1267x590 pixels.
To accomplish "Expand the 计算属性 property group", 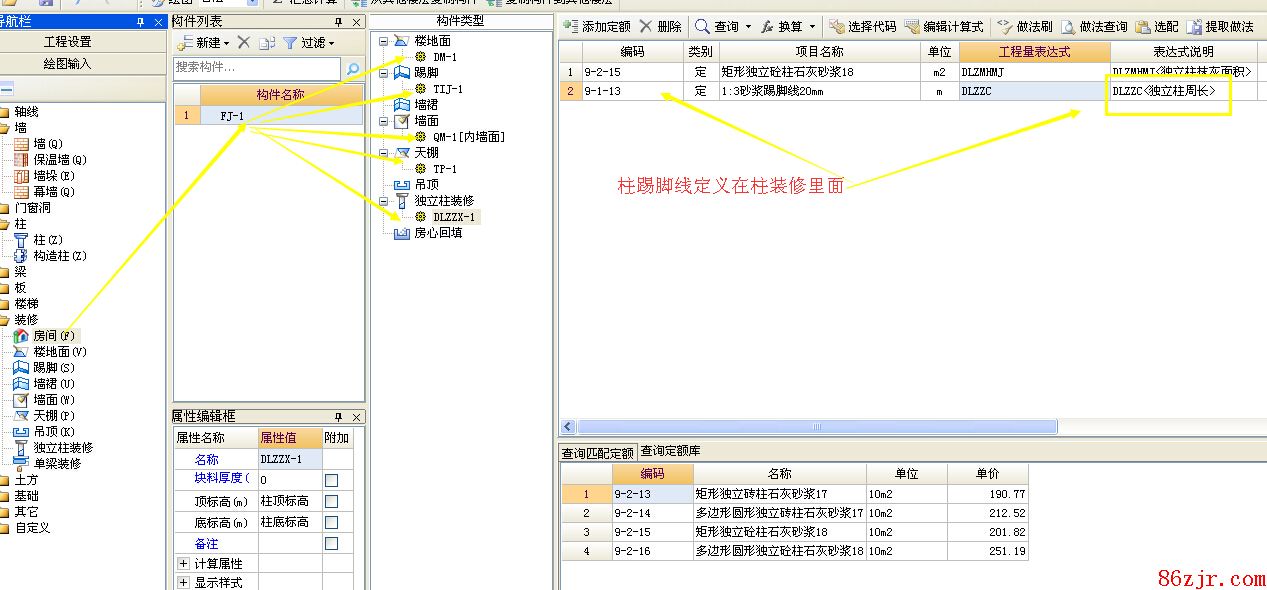I will pyautogui.click(x=183, y=564).
